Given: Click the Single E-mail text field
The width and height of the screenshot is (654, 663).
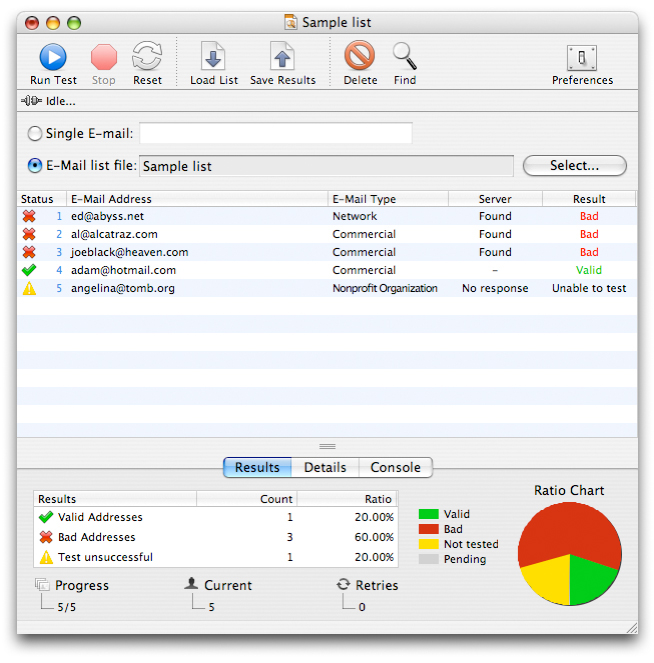Looking at the screenshot, I should pyautogui.click(x=275, y=134).
